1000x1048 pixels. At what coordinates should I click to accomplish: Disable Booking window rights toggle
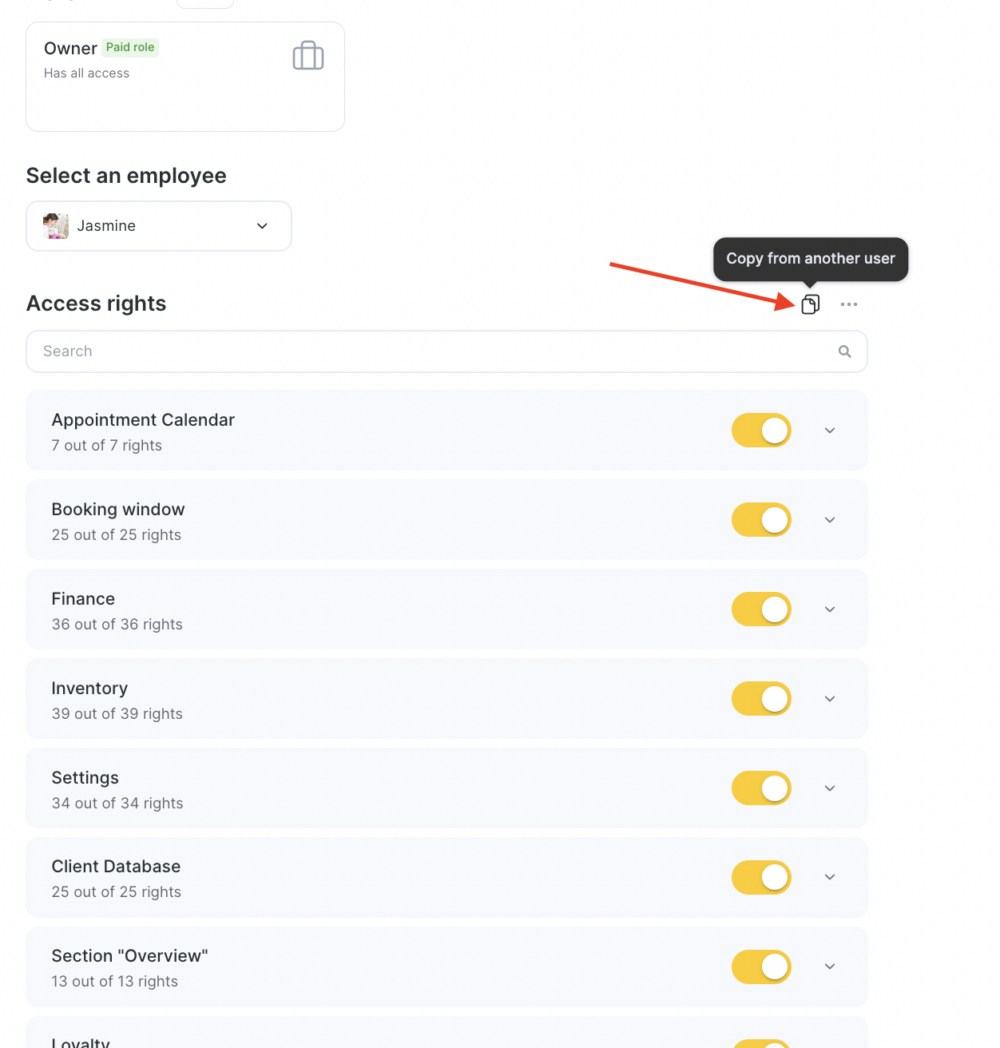click(x=761, y=520)
